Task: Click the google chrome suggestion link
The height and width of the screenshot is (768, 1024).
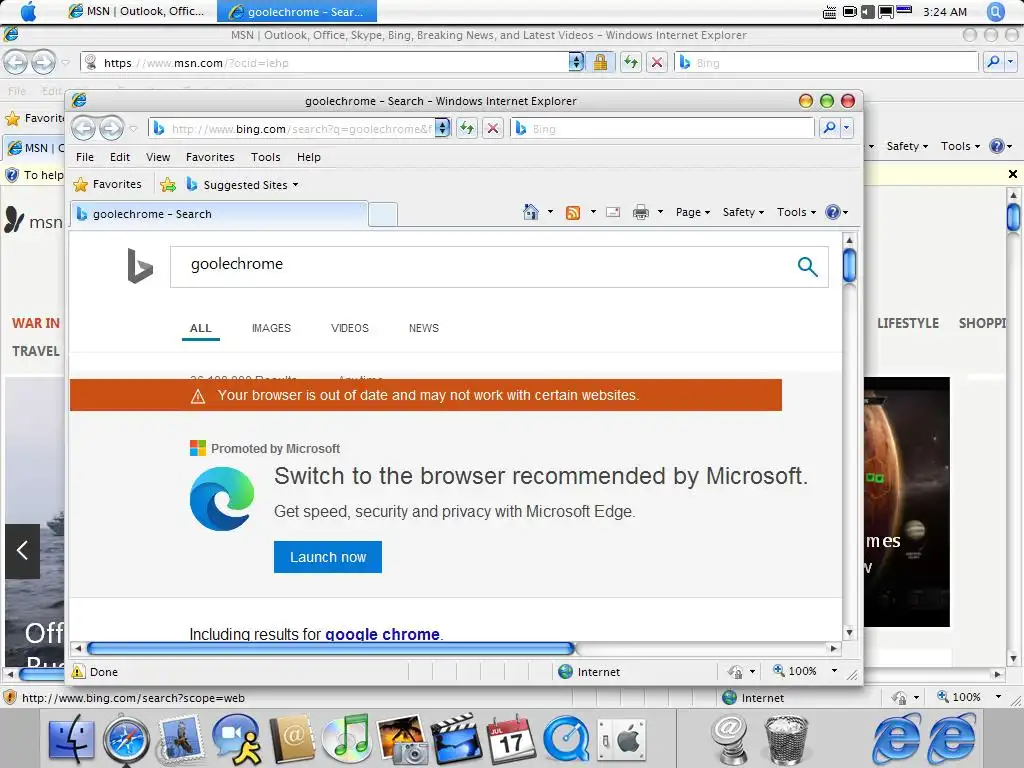Action: click(x=383, y=633)
